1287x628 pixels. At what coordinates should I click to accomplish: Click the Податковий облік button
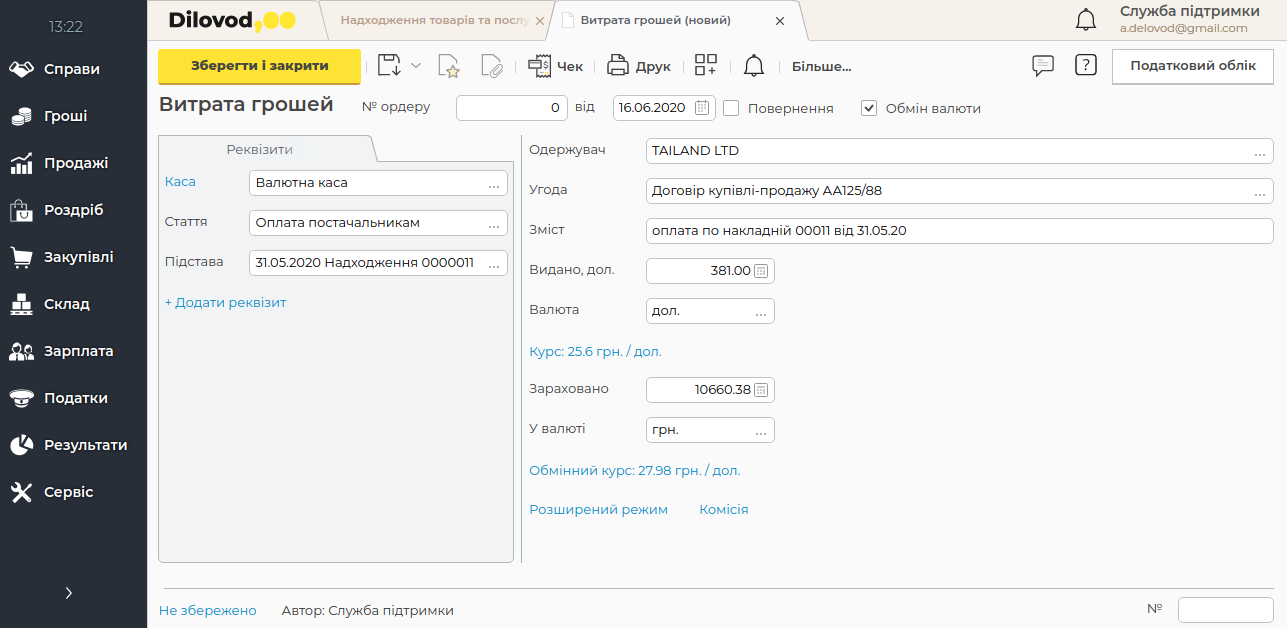tap(1192, 66)
